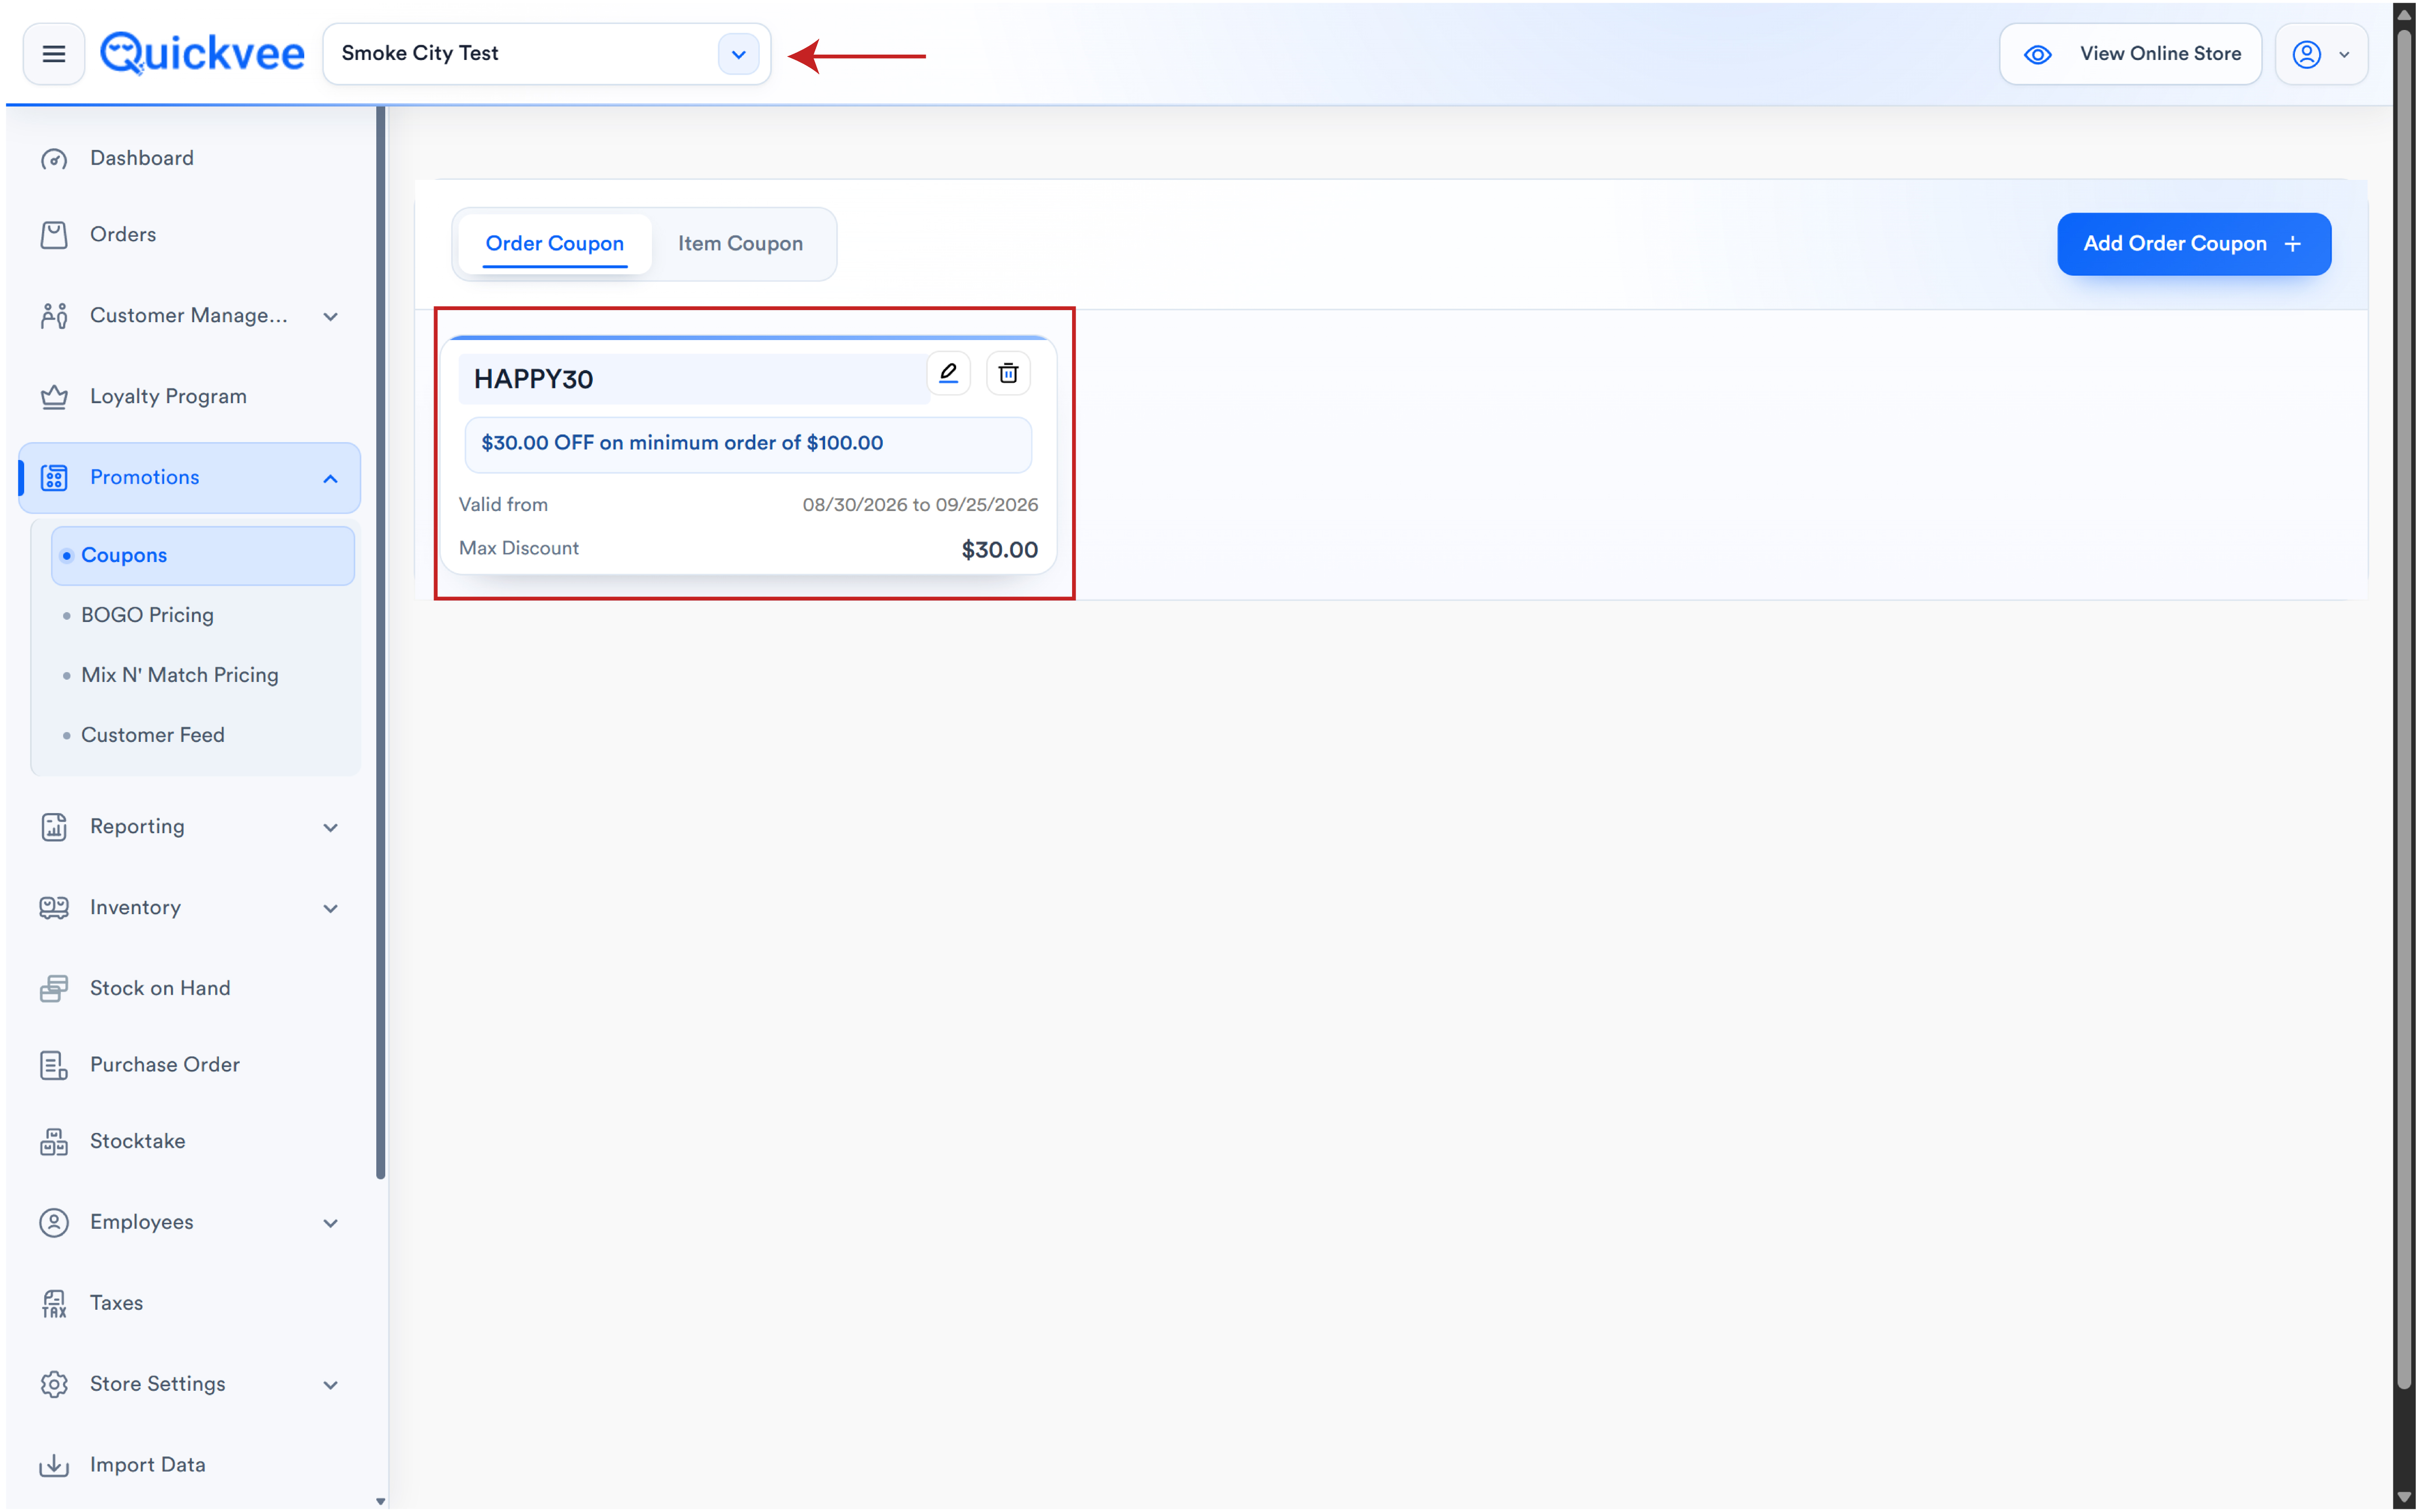
Task: Open the Taxes page
Action: point(116,1304)
